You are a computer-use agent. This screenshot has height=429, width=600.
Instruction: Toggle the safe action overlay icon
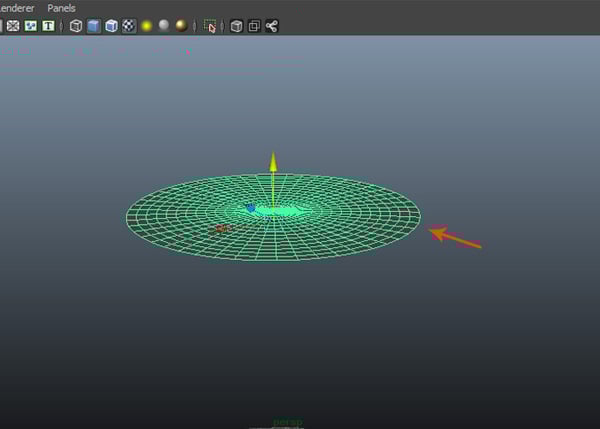point(30,26)
